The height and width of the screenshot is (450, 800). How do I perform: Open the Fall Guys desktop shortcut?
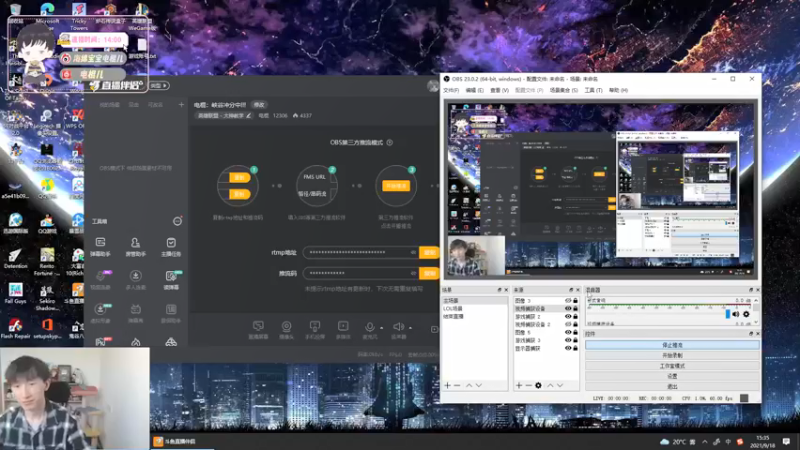click(15, 293)
